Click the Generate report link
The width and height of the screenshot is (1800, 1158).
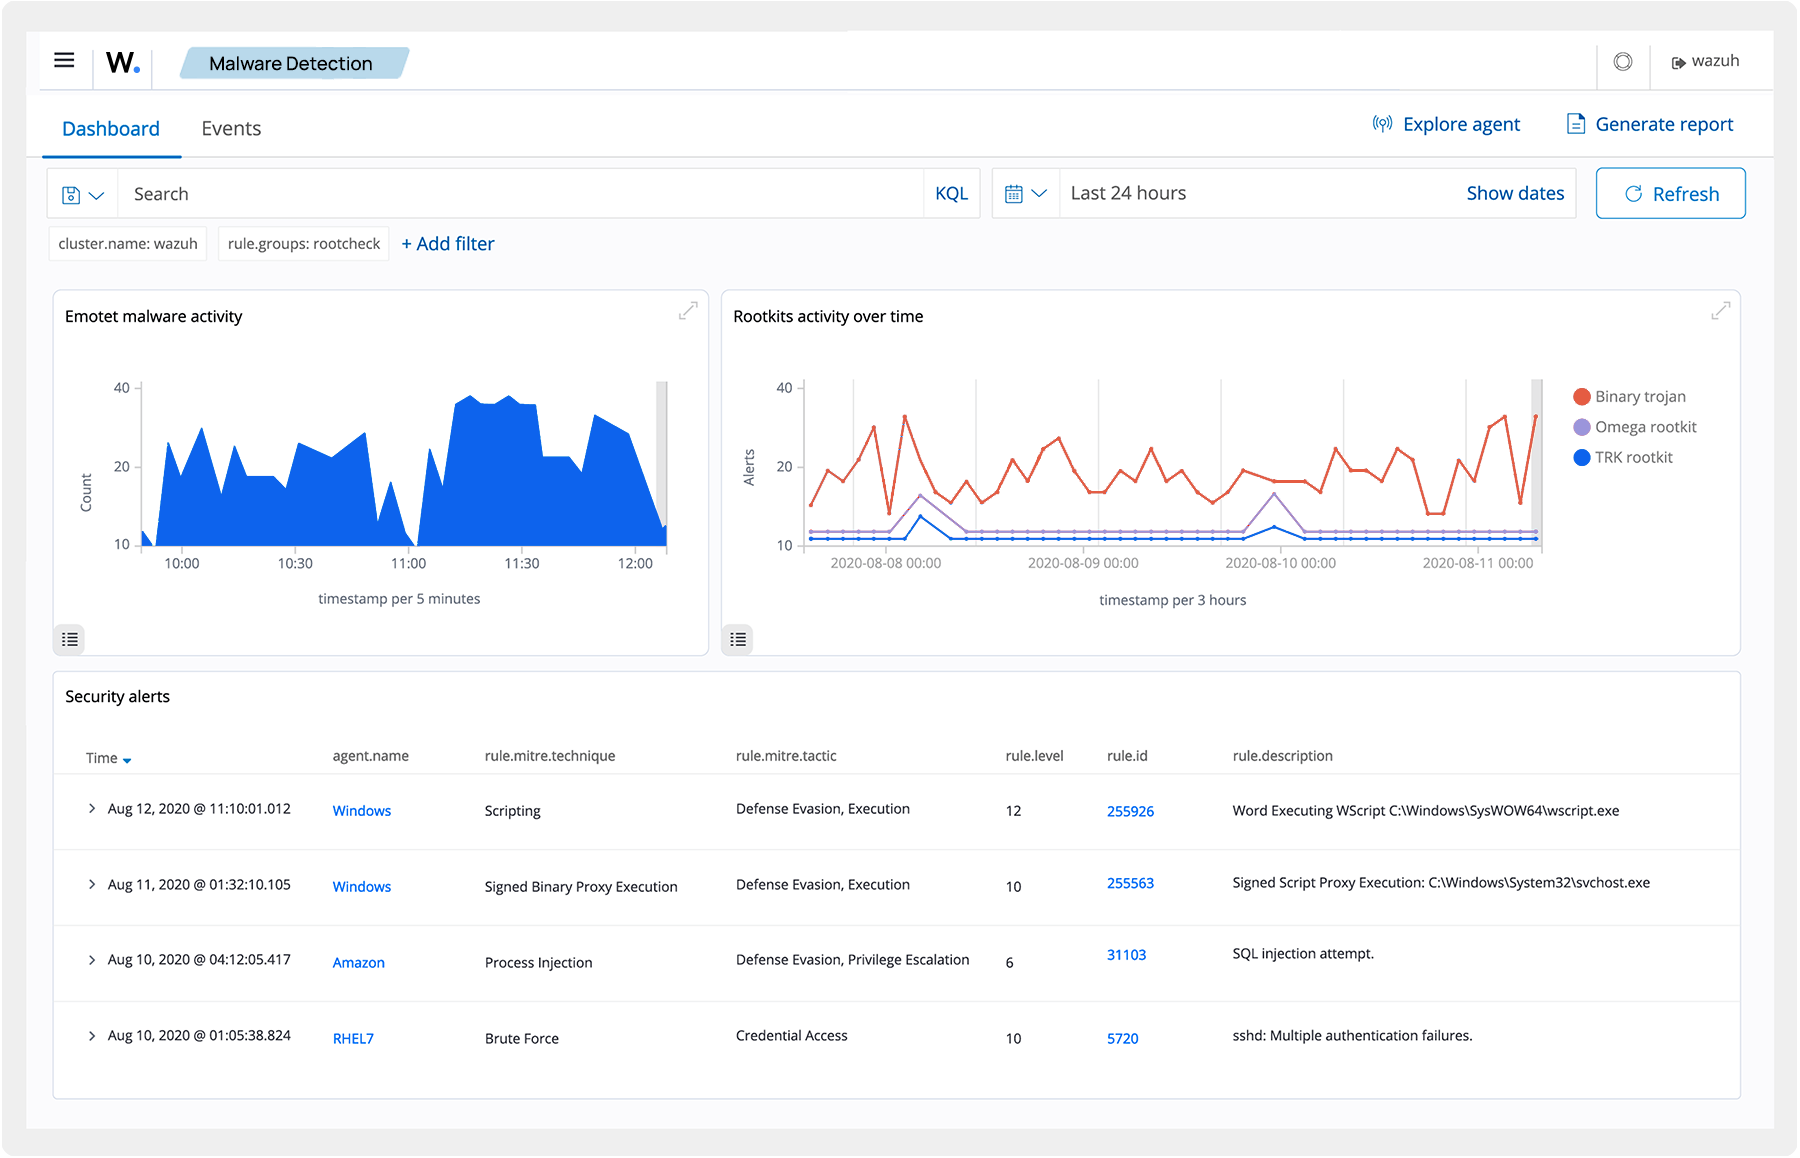click(1664, 123)
